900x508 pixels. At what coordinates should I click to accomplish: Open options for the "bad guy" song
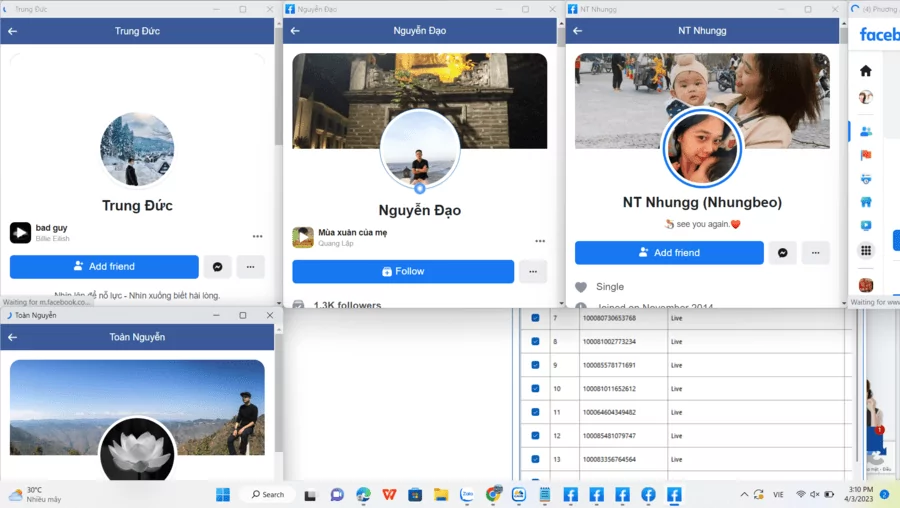257,236
